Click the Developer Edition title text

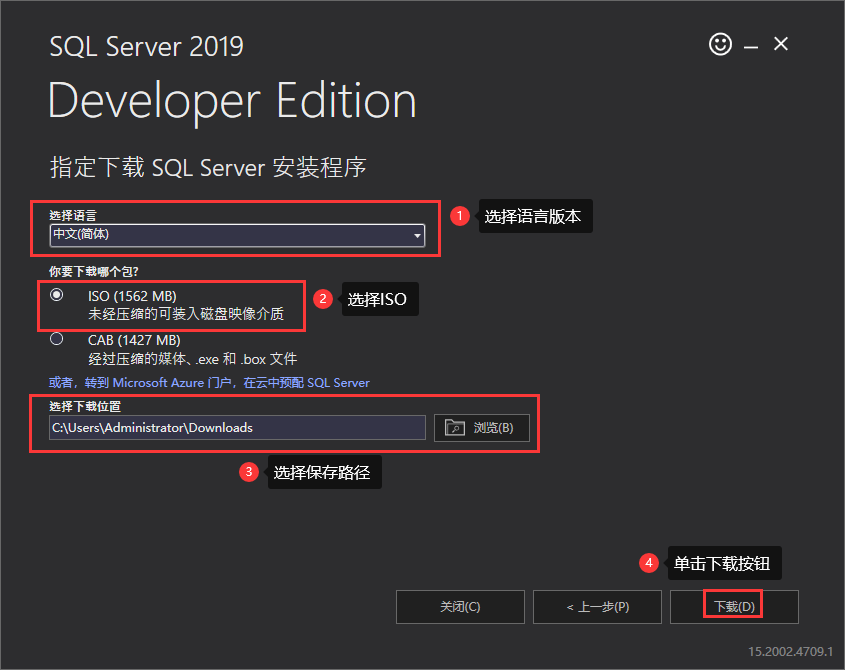coord(232,101)
